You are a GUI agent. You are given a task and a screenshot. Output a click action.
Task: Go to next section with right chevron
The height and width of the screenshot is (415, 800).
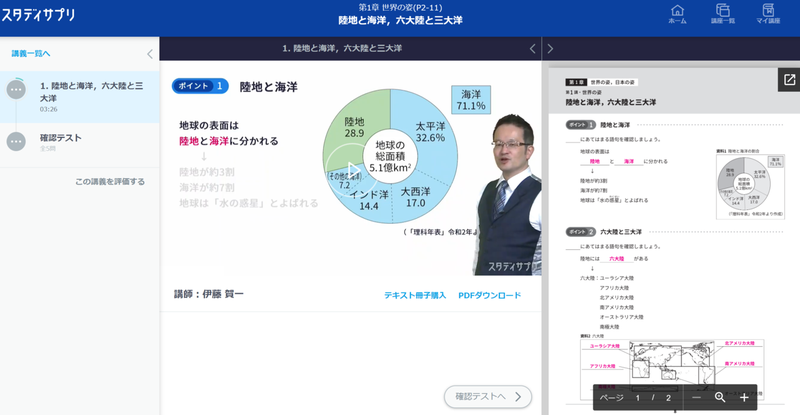(x=550, y=48)
